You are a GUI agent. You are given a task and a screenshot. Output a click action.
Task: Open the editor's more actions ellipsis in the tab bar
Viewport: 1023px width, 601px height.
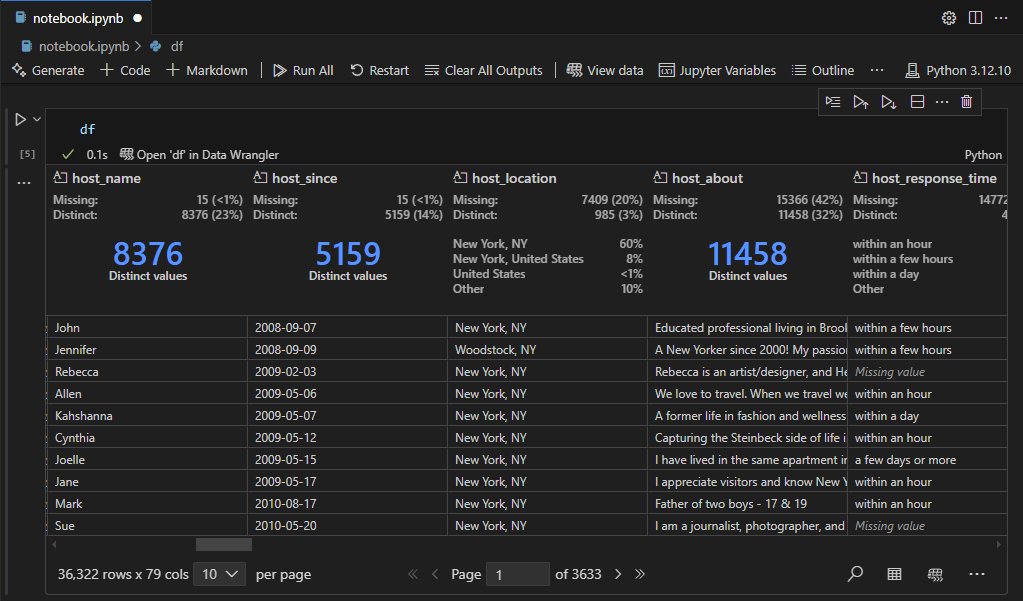[x=1001, y=18]
